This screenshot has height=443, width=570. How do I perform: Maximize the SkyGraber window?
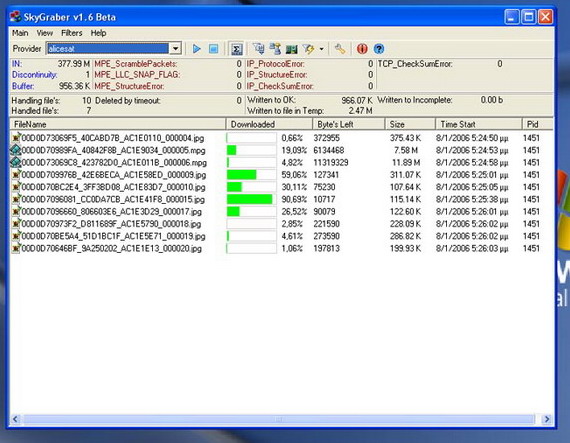click(x=529, y=17)
